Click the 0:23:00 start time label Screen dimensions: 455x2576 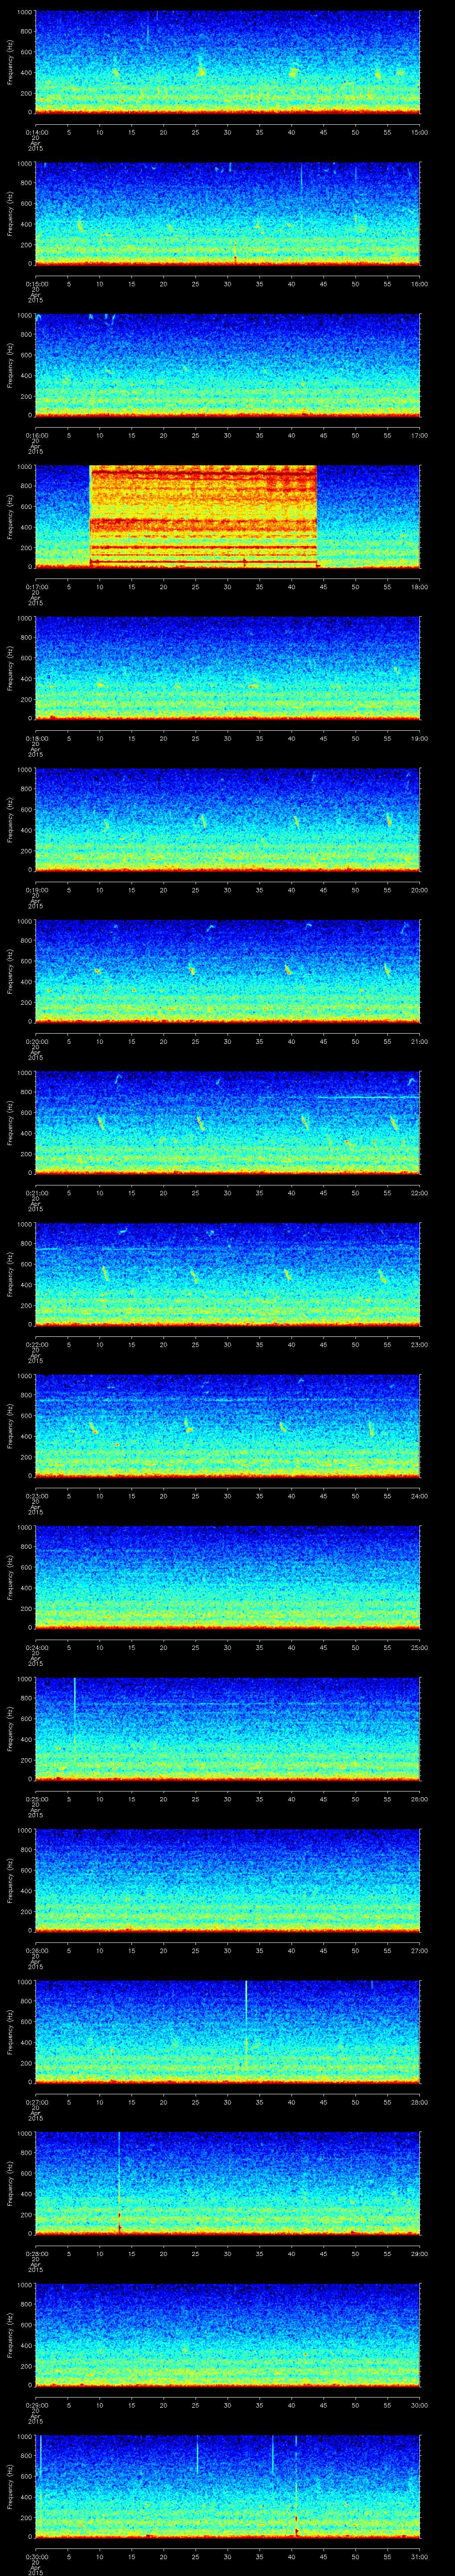36,1496
